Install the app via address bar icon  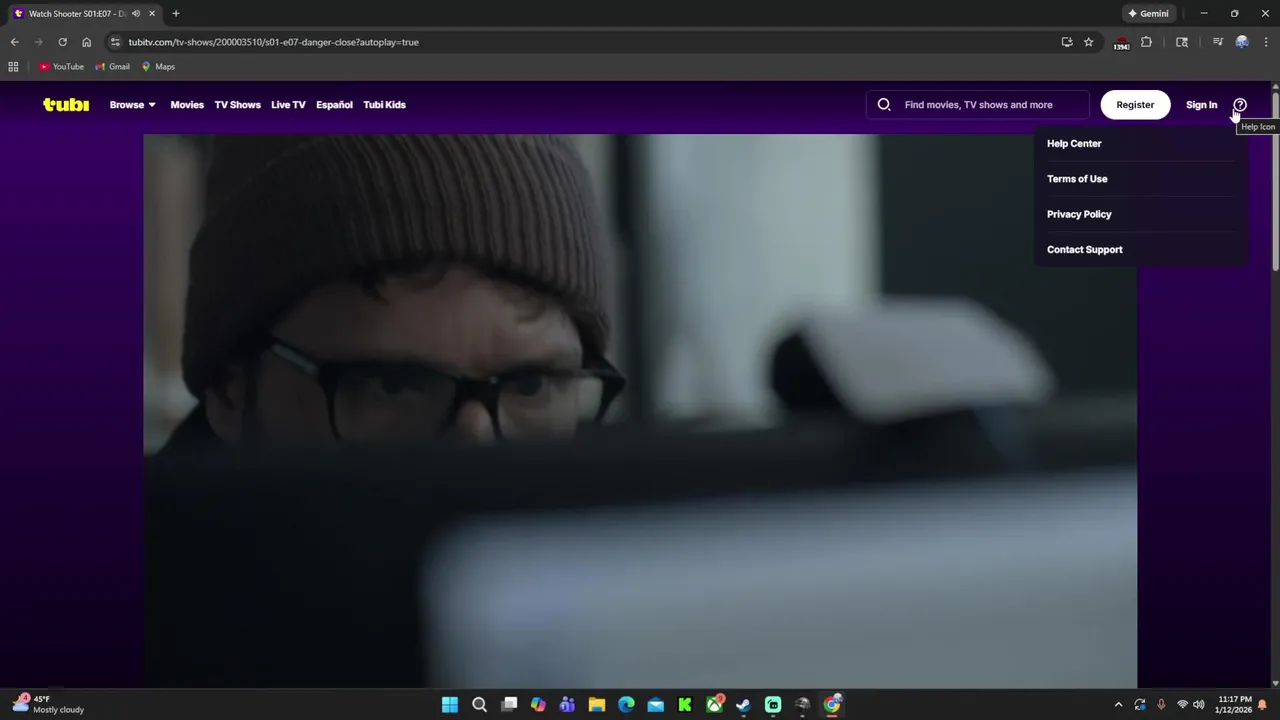point(1067,42)
